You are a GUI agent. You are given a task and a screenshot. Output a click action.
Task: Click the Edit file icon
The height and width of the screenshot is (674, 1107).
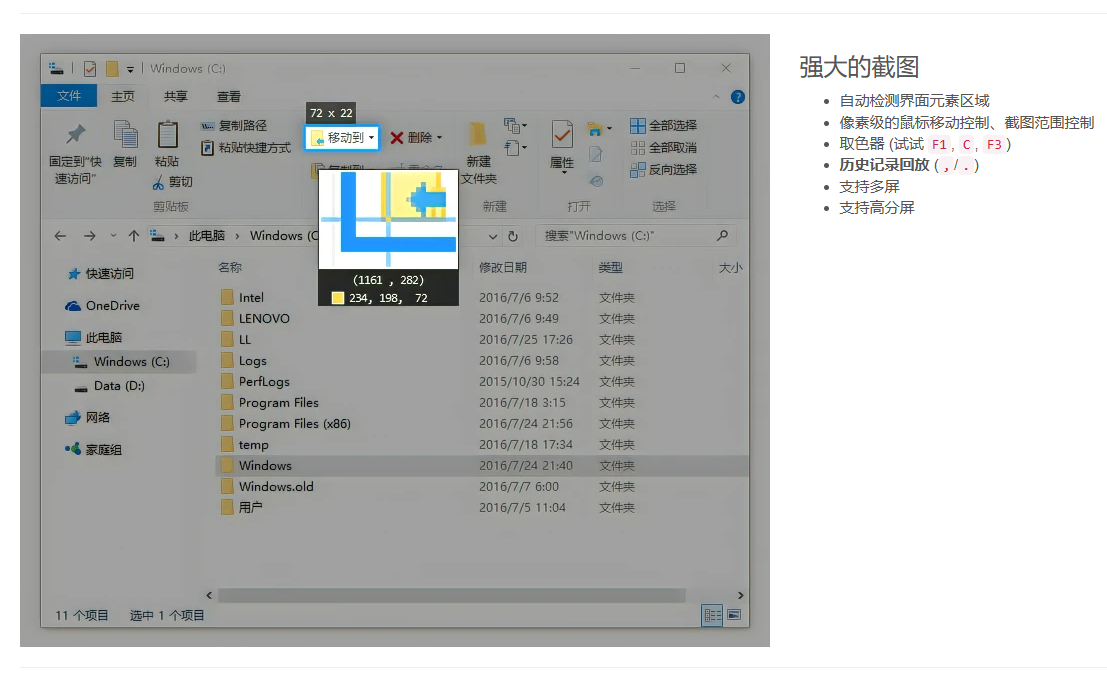tap(596, 155)
